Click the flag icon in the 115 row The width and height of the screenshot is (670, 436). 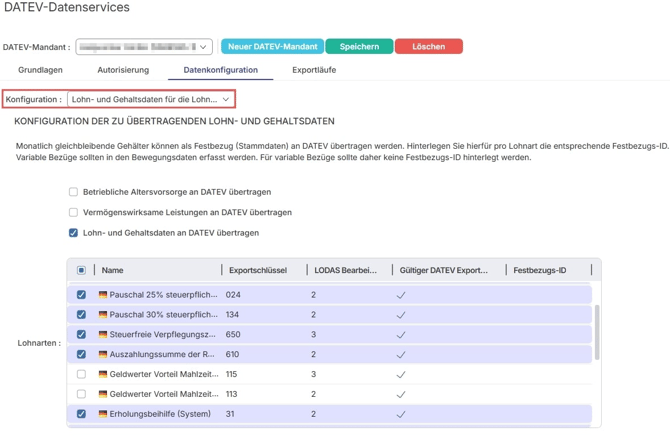[103, 374]
